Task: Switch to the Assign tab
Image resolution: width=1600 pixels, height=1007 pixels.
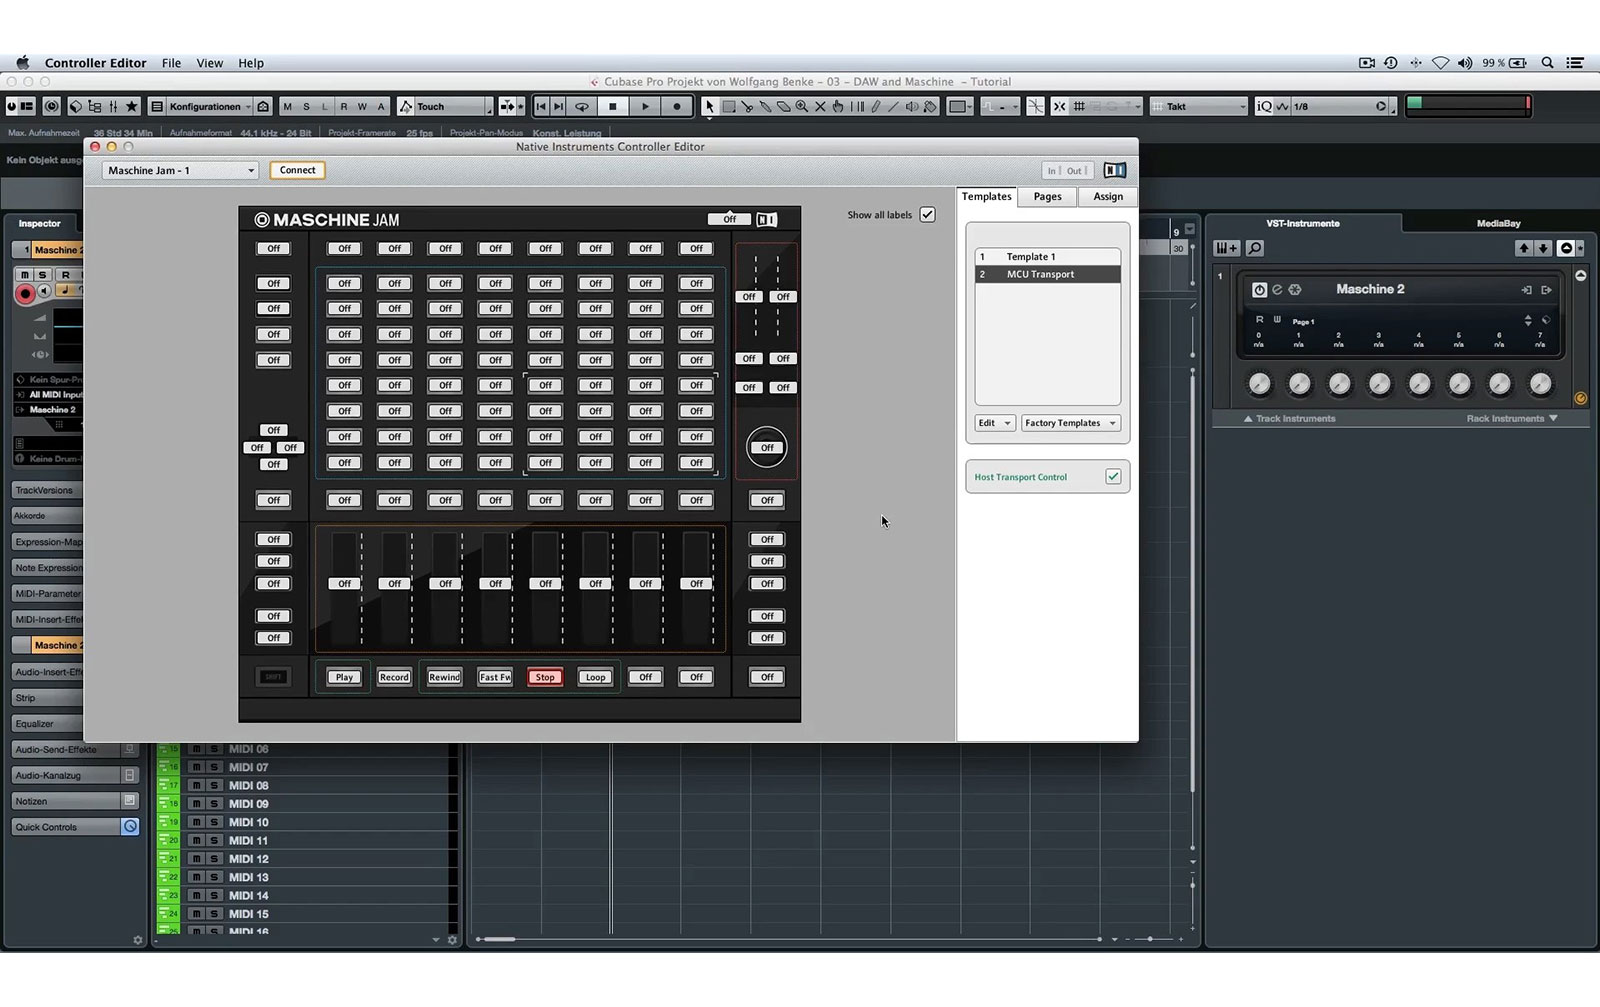Action: point(1107,197)
